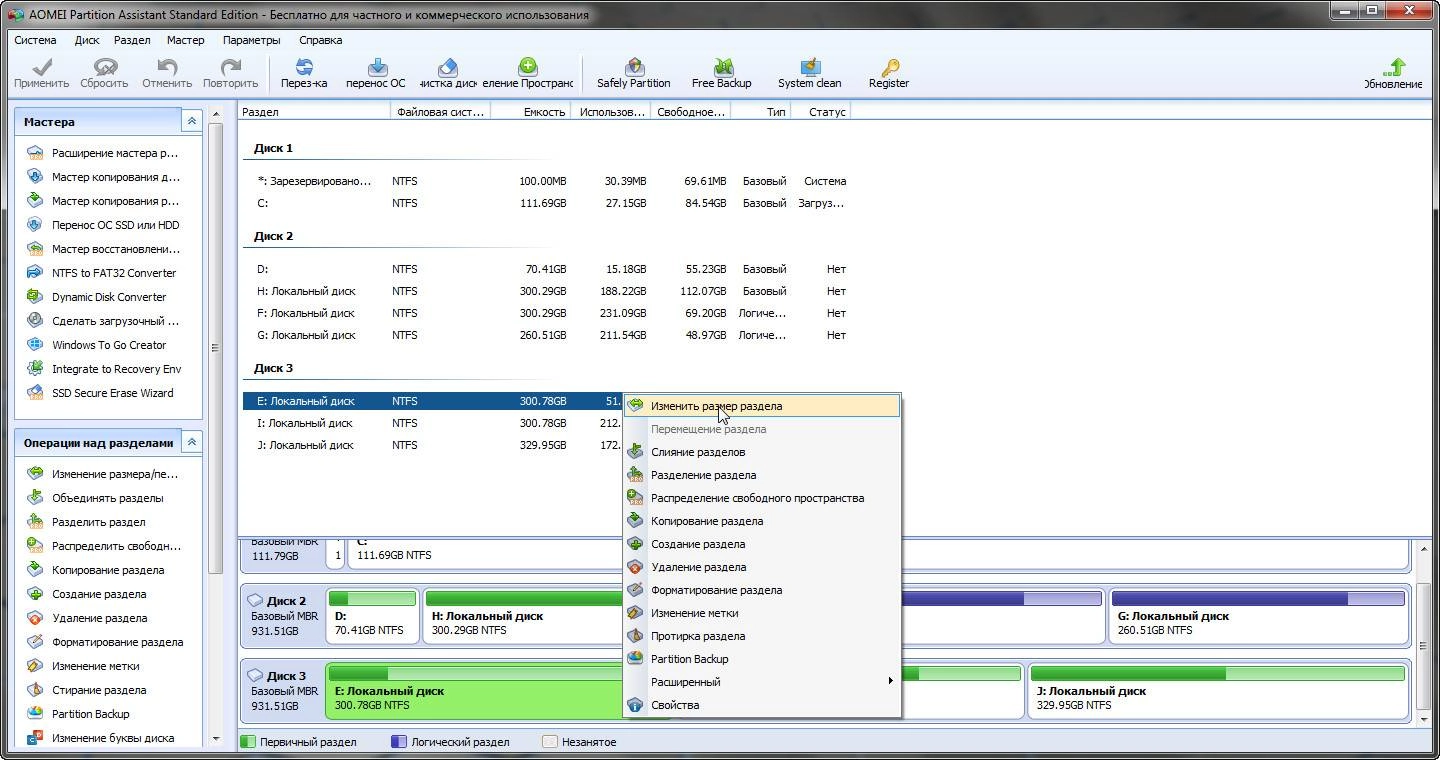Select Изменить размер раздела in context menu
Image resolution: width=1440 pixels, height=760 pixels.
click(761, 406)
